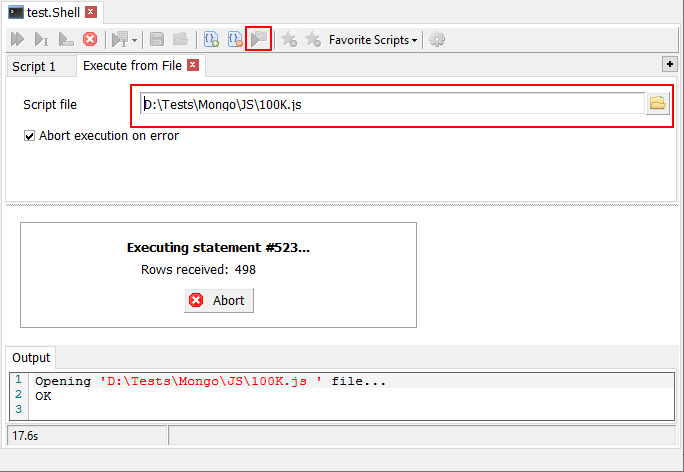Click the open script folder icon in toolbar
684x472 pixels.
(x=180, y=40)
